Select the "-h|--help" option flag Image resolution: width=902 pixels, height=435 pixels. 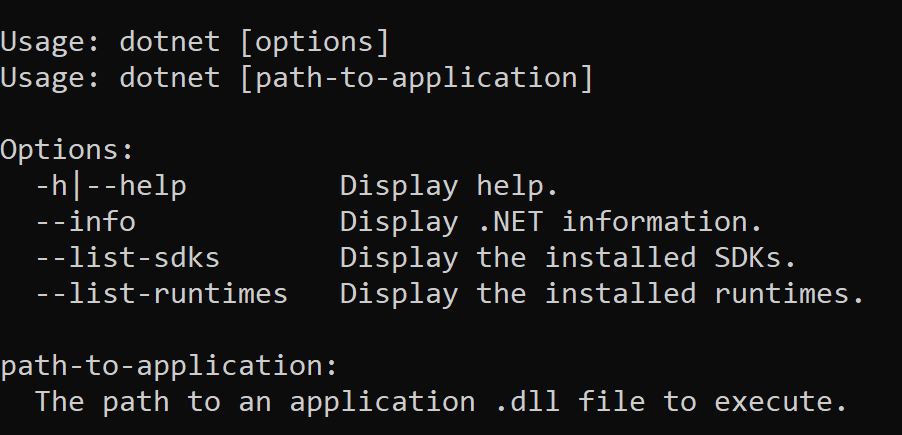[x=110, y=186]
